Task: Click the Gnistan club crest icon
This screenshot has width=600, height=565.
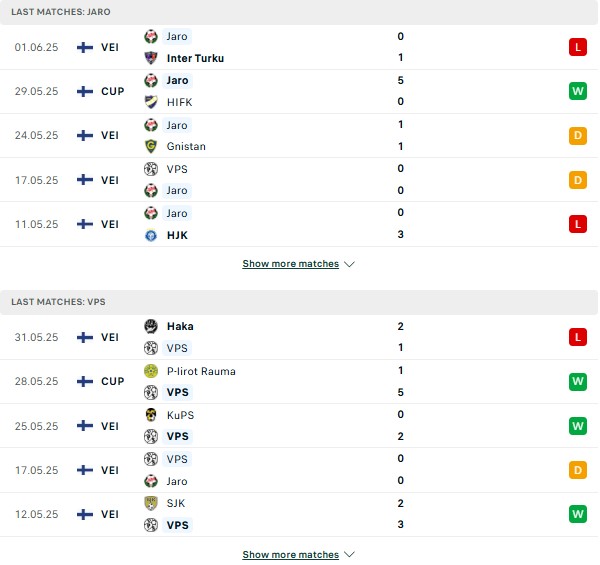Action: (151, 146)
